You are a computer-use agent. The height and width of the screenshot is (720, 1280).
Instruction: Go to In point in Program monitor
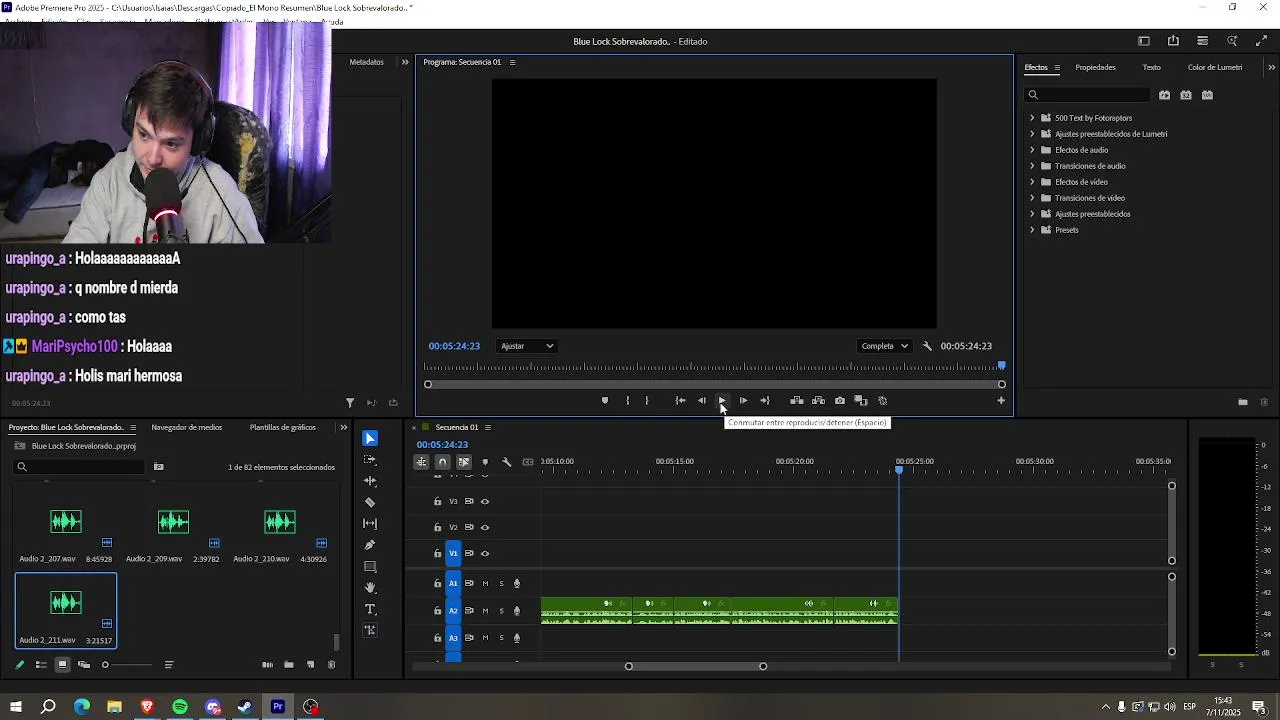coord(680,400)
